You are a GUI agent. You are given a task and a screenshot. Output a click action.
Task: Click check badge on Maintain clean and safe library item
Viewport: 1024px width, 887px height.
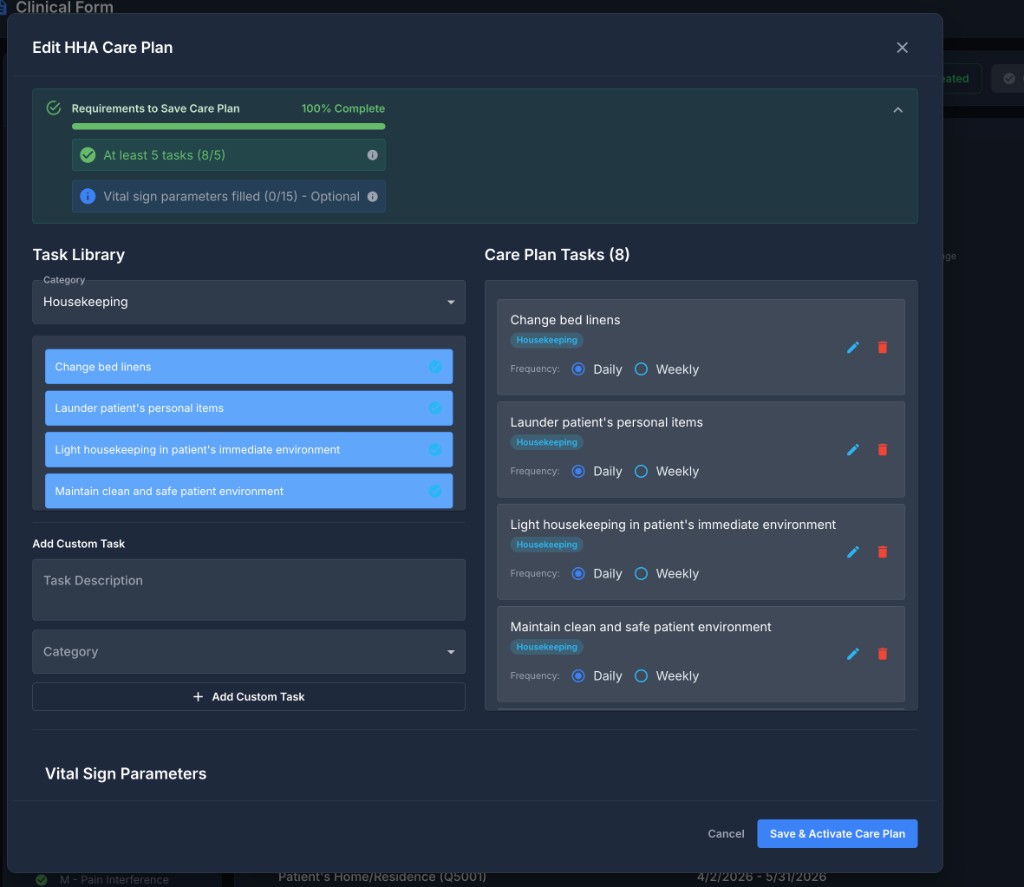(x=435, y=491)
